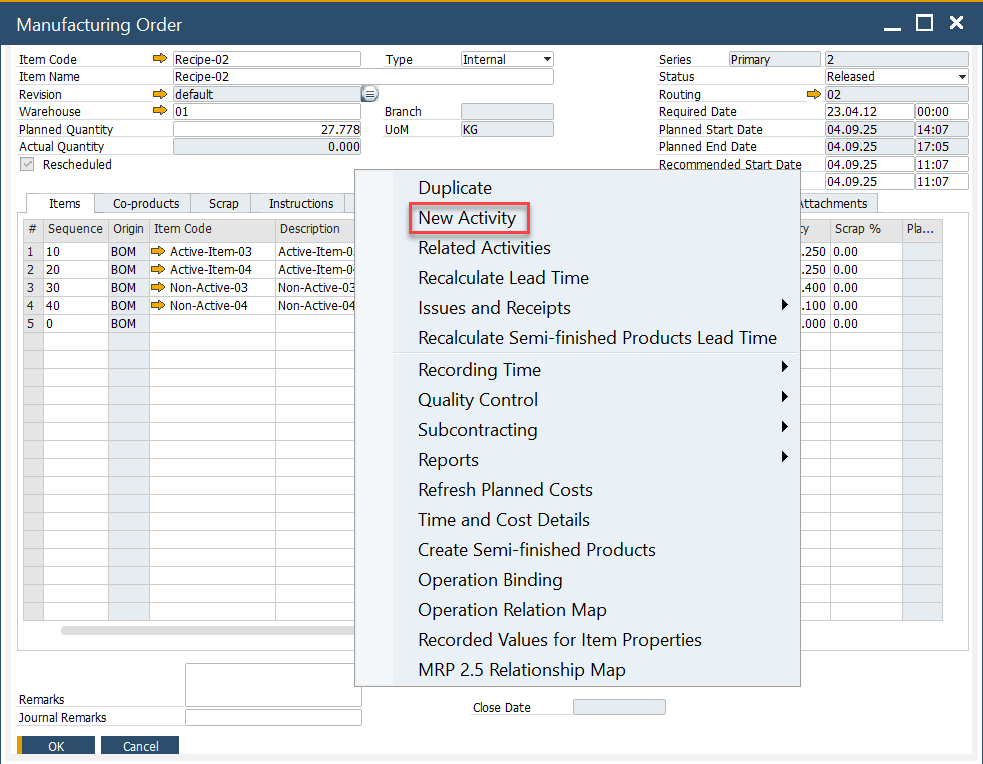
Task: Click the Revision link arrow icon
Action: [160, 94]
